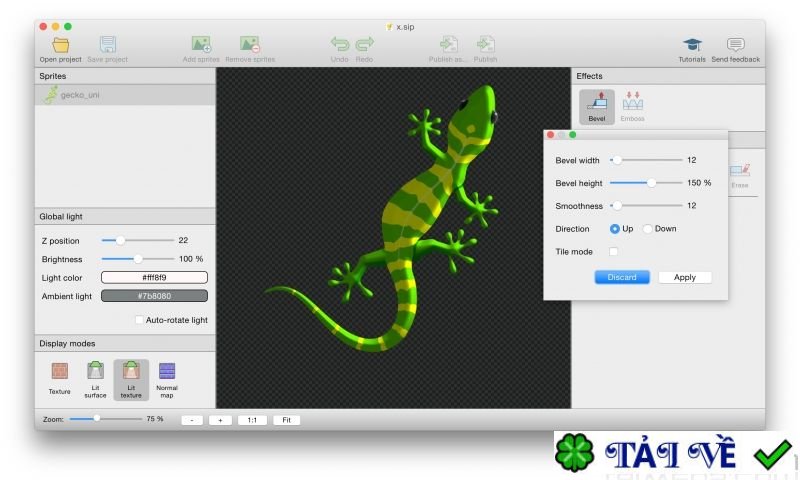This screenshot has height=480, width=800.
Task: Click the zoom minus button
Action: tap(192, 420)
